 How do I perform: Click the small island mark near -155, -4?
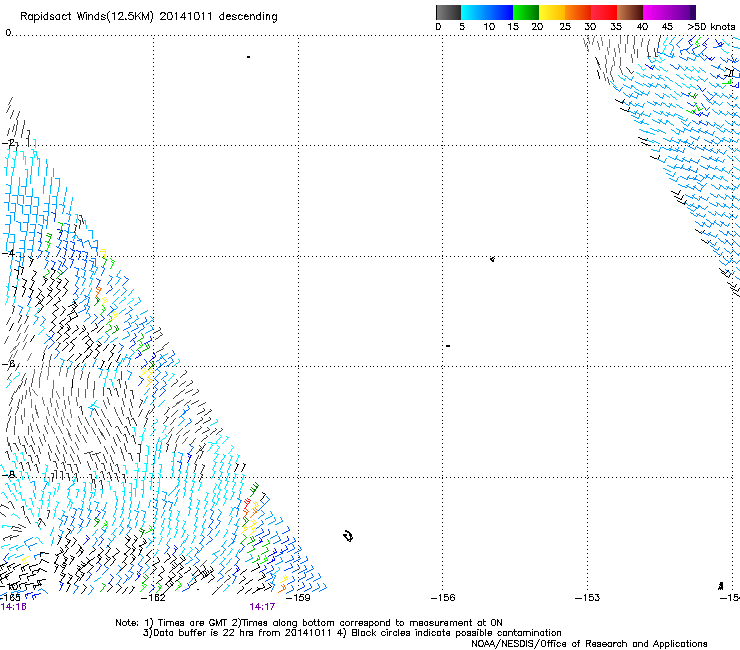[492, 259]
